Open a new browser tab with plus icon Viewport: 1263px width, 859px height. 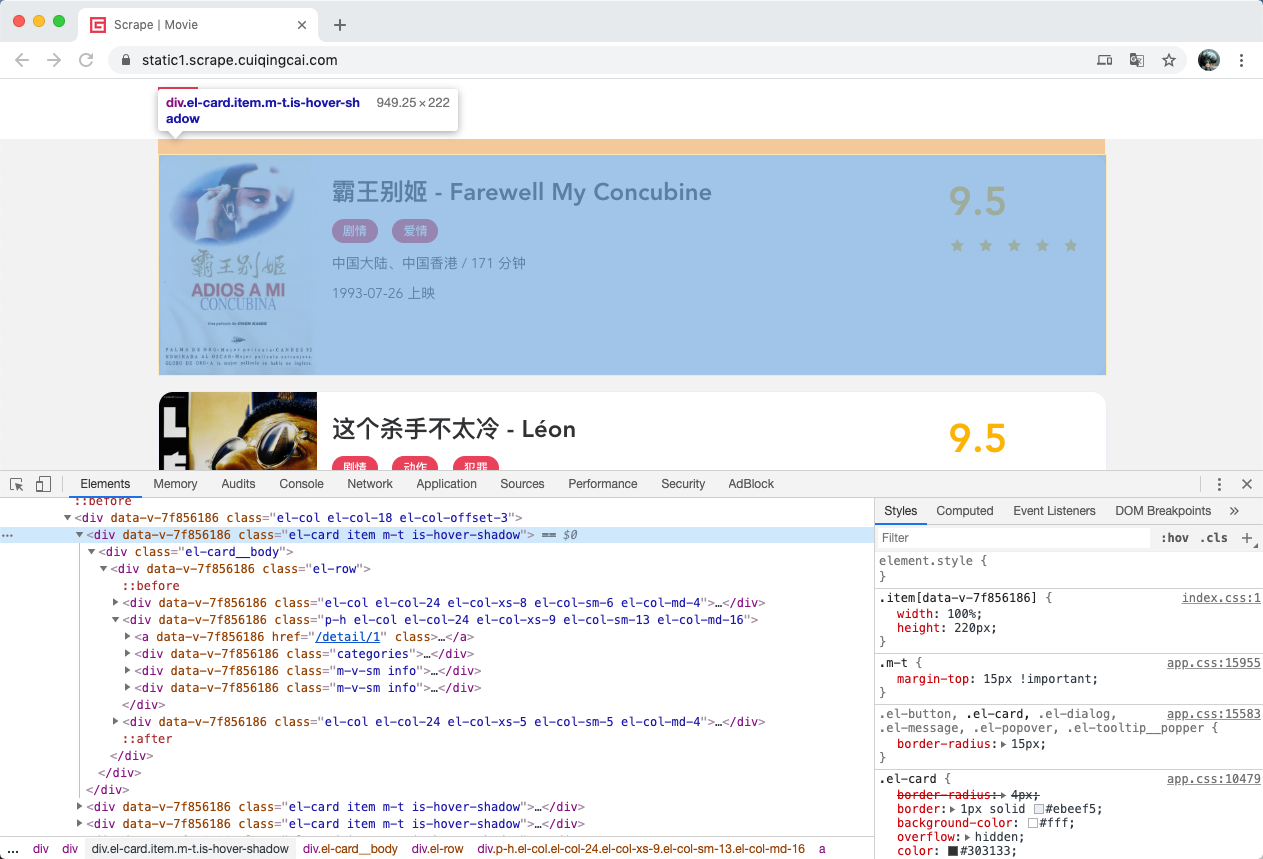click(340, 25)
